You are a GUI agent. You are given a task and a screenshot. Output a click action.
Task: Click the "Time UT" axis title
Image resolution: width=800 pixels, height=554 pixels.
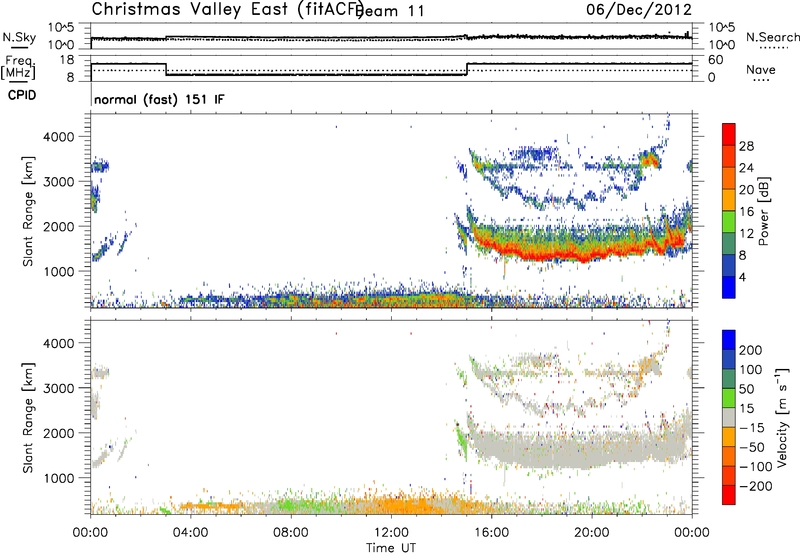pos(391,547)
